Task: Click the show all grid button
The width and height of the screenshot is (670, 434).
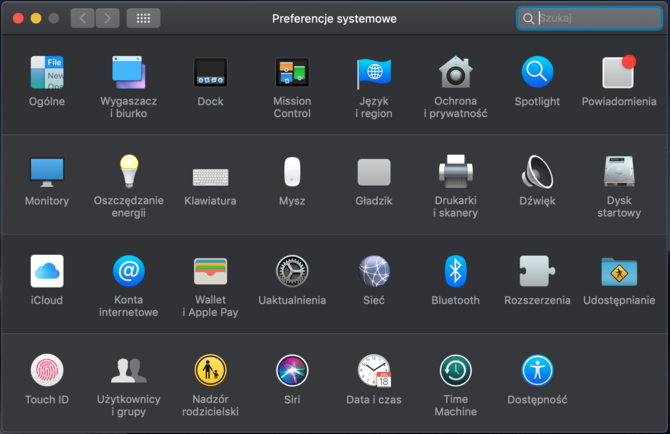Action: (143, 18)
